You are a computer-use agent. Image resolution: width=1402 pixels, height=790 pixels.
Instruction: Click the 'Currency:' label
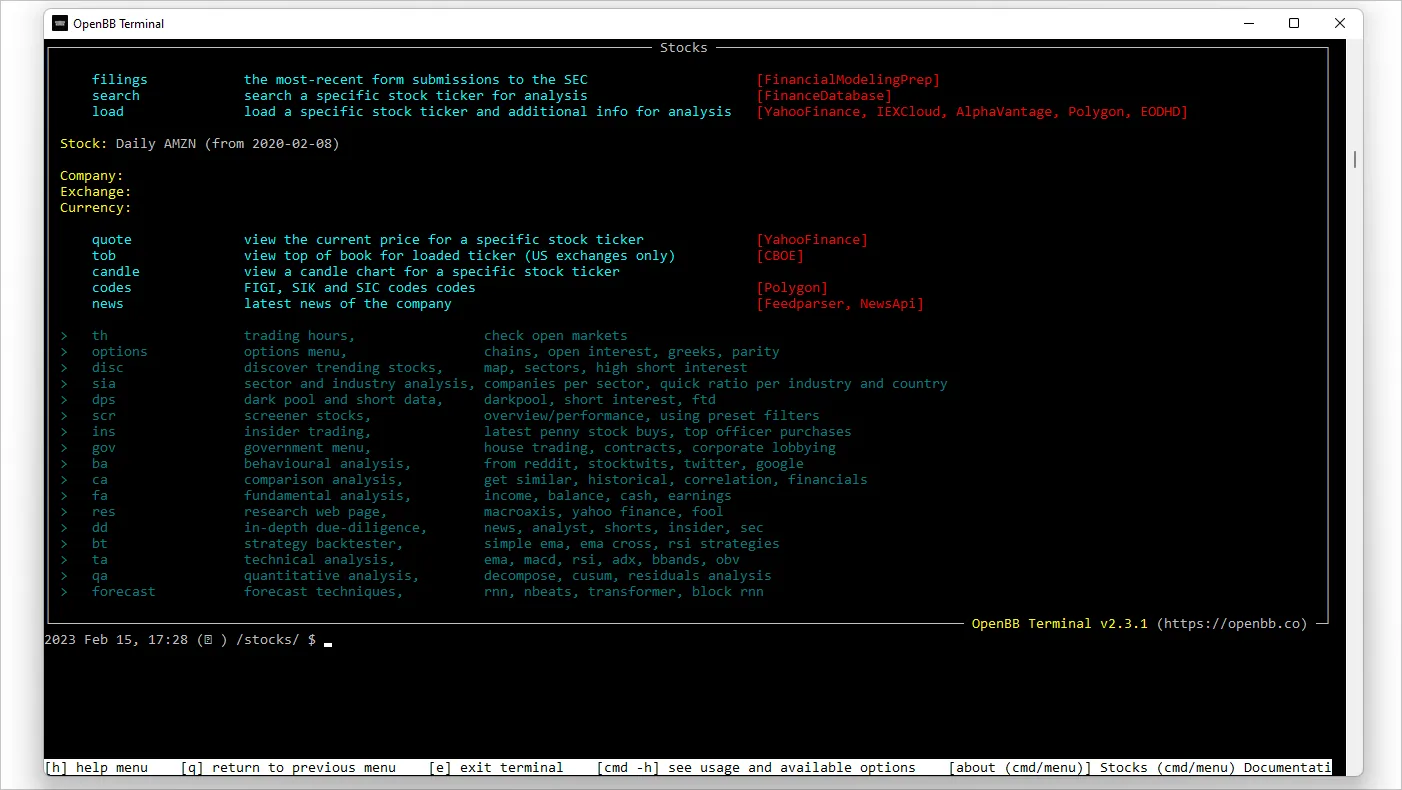(96, 208)
